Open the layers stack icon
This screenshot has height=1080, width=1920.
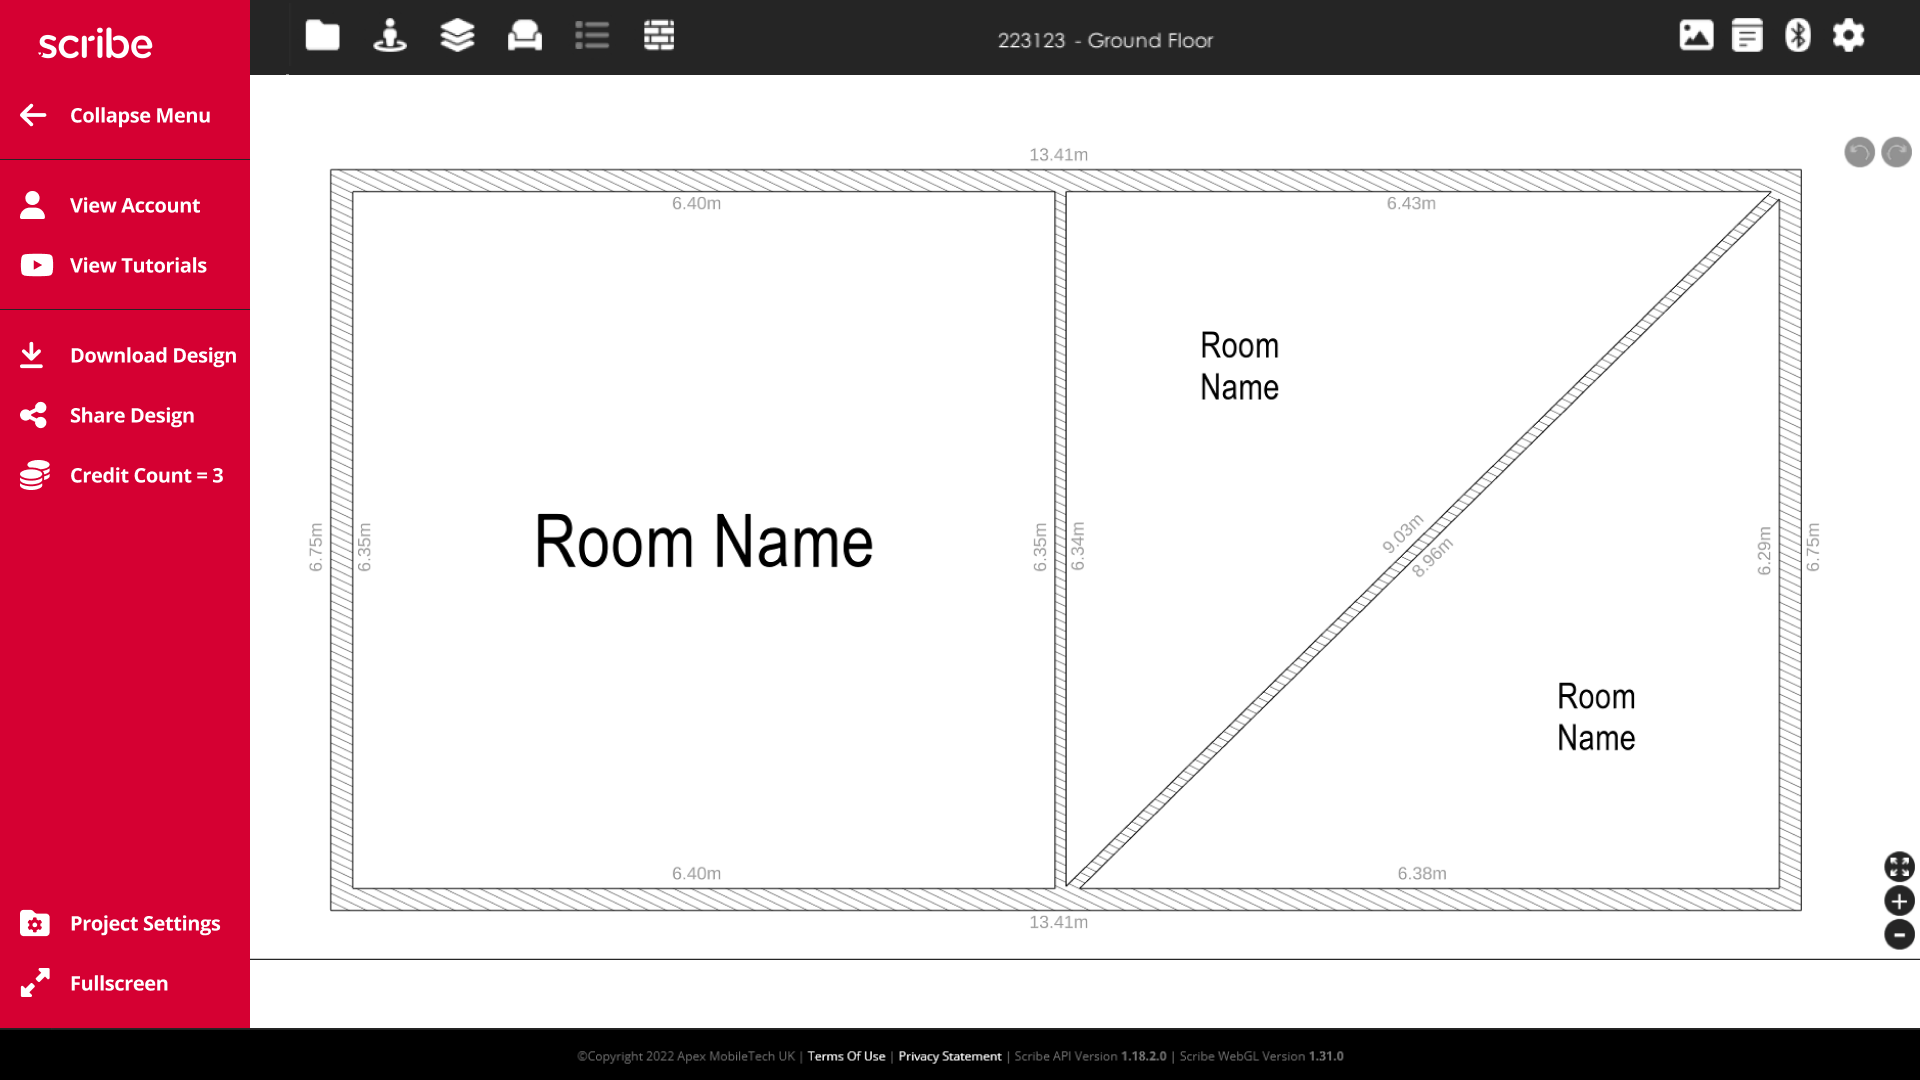pos(457,36)
